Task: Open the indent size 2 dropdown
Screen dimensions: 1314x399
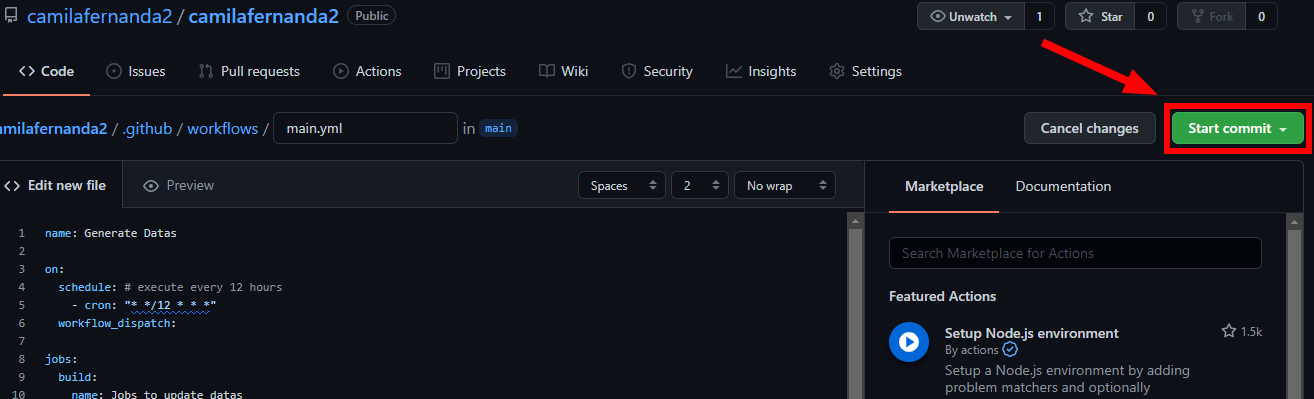Action: click(699, 186)
